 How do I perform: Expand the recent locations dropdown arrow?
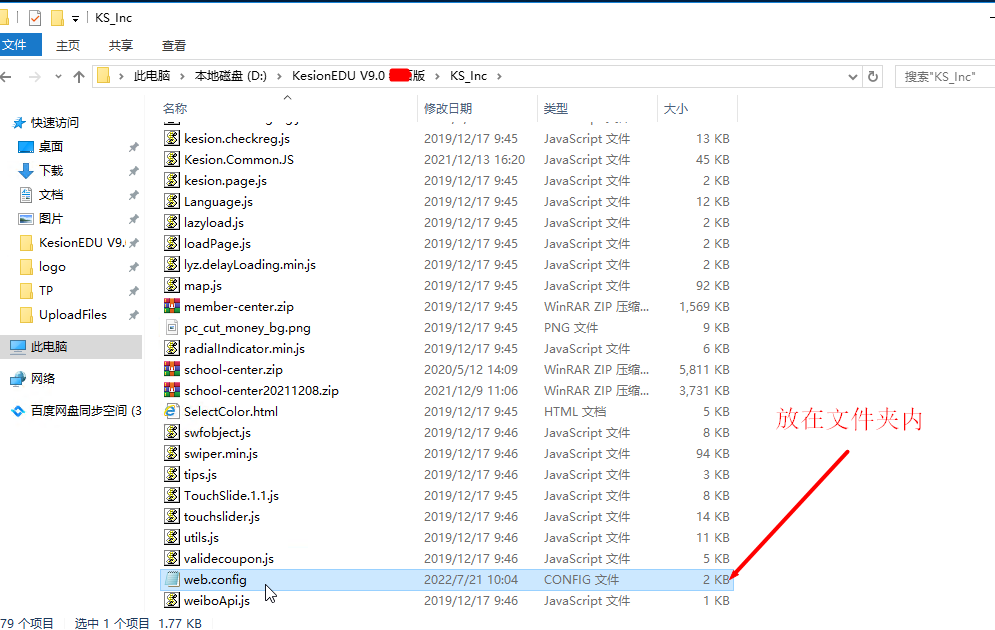pos(58,77)
